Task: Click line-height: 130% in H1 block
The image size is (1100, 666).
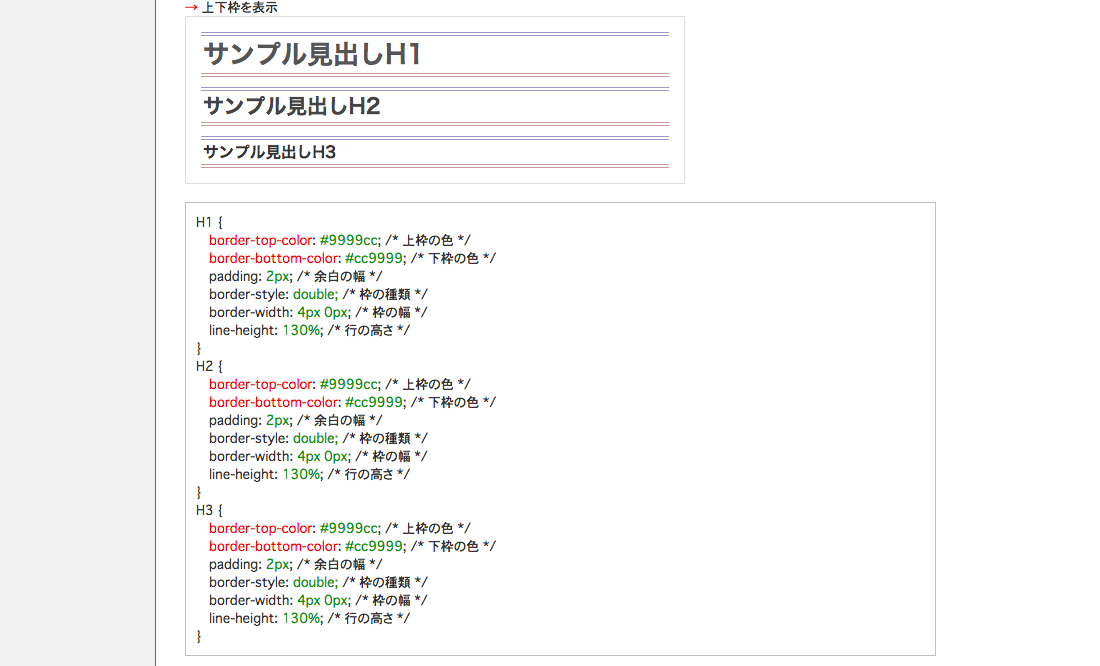Action: [x=309, y=331]
